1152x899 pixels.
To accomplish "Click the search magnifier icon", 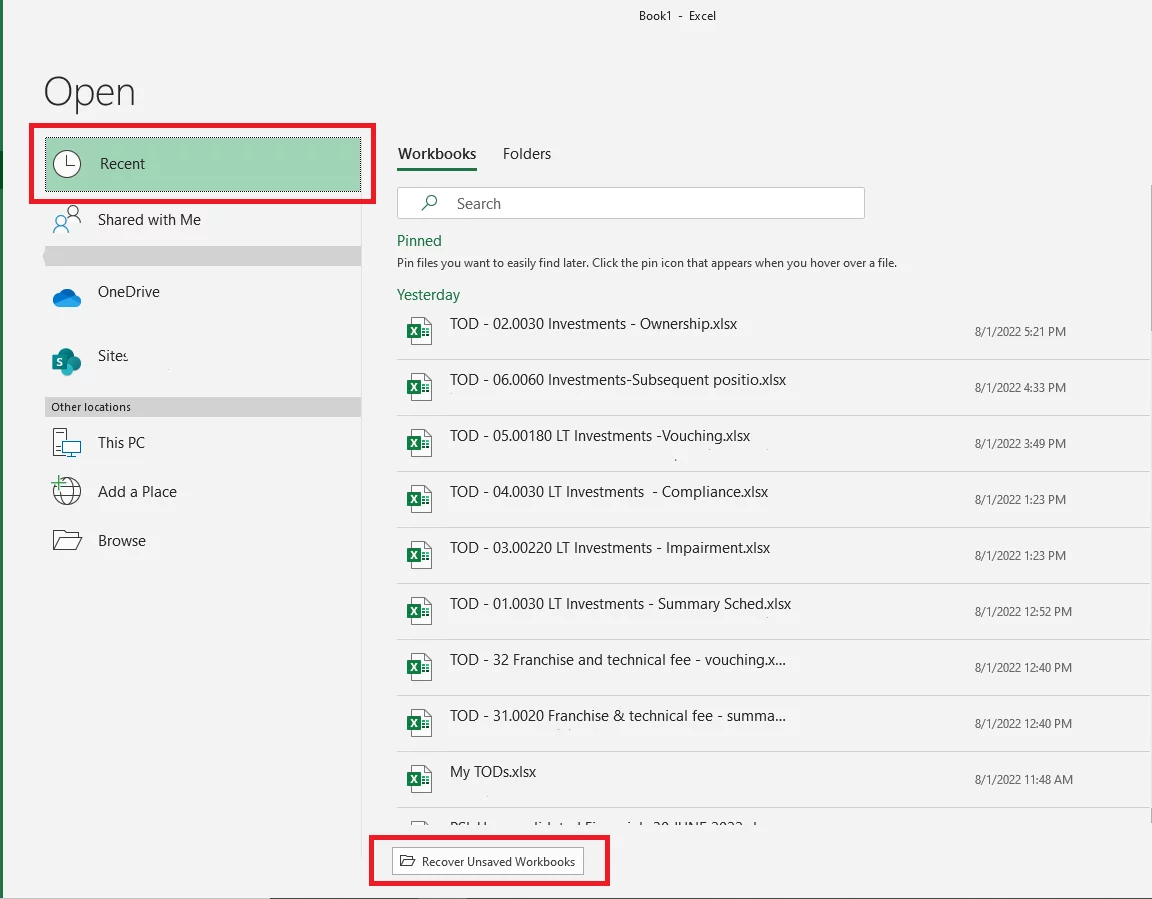I will (x=428, y=203).
